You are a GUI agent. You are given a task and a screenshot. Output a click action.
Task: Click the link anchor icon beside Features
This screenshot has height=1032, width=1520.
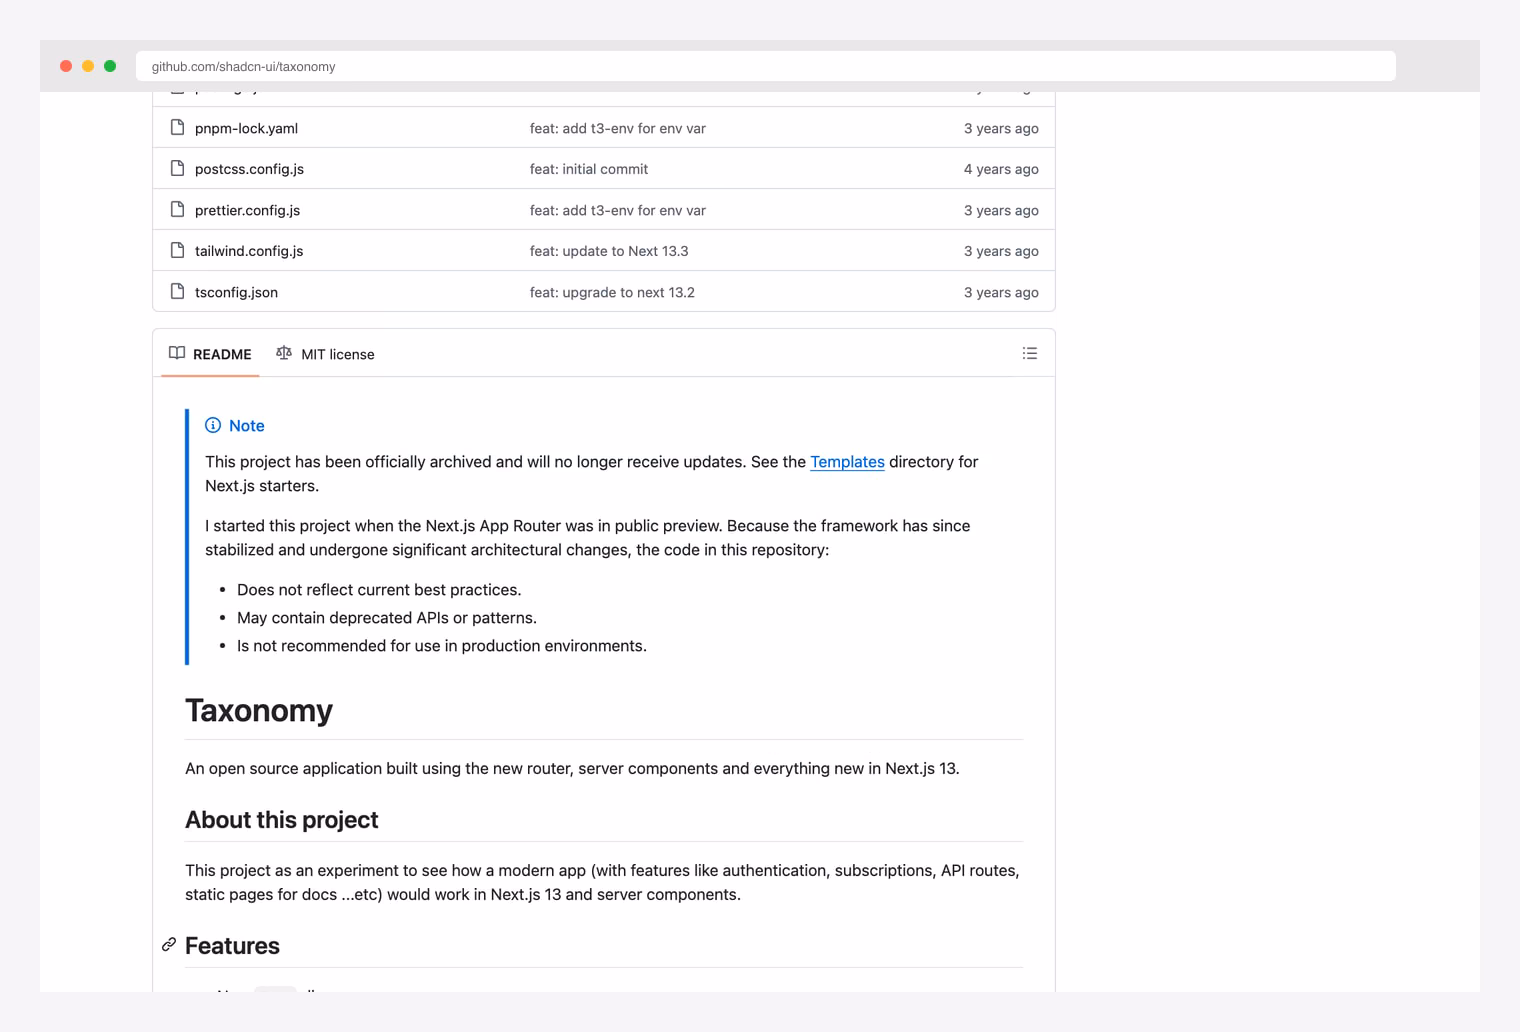click(x=169, y=945)
